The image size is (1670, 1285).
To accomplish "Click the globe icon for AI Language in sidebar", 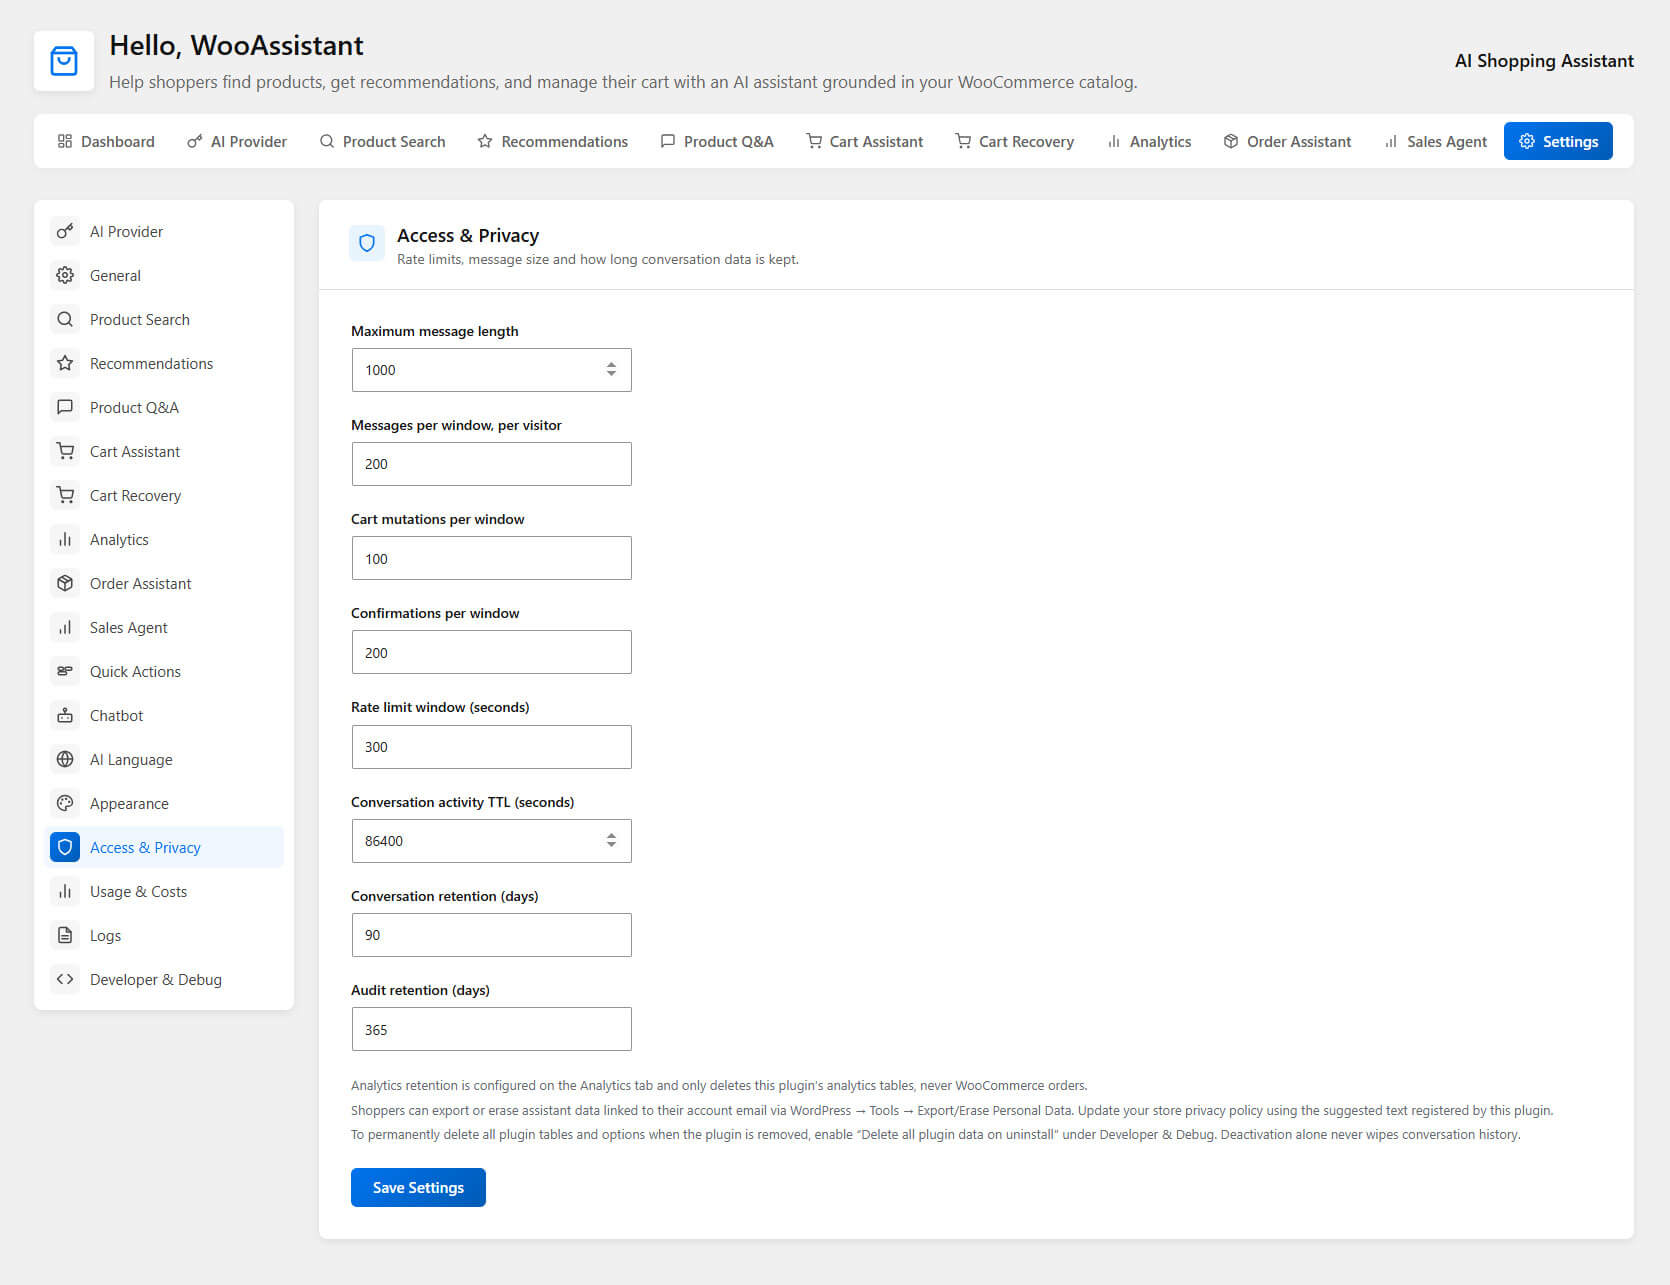I will point(65,760).
